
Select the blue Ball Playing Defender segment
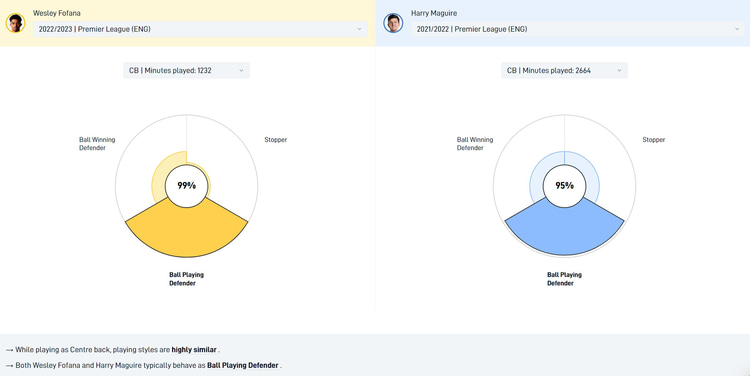pyautogui.click(x=564, y=232)
